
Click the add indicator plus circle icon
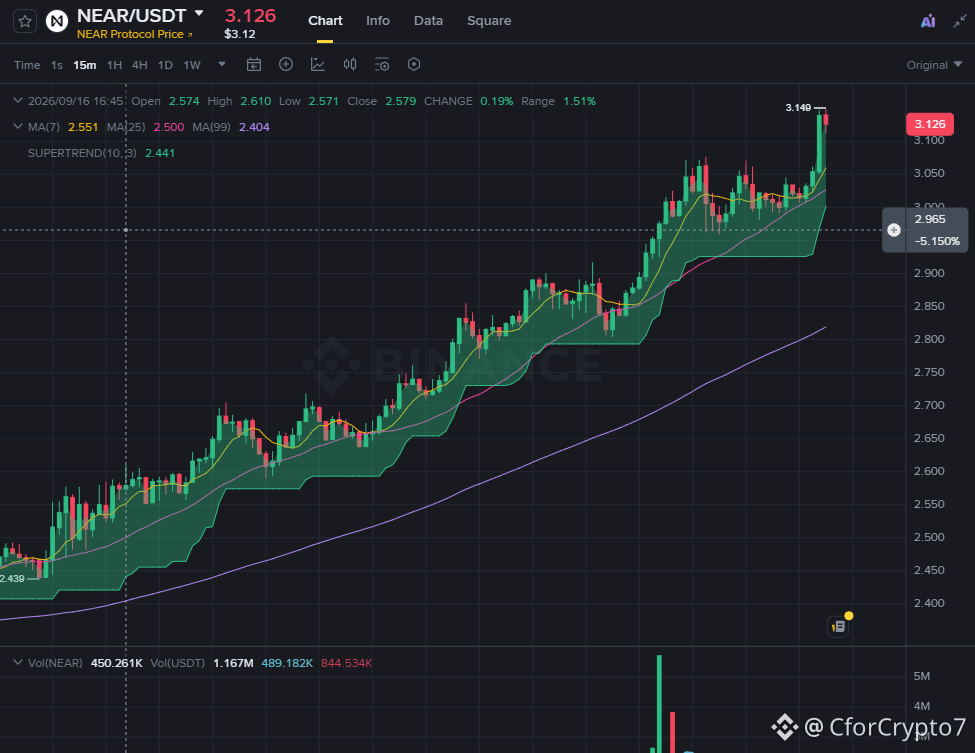point(286,64)
